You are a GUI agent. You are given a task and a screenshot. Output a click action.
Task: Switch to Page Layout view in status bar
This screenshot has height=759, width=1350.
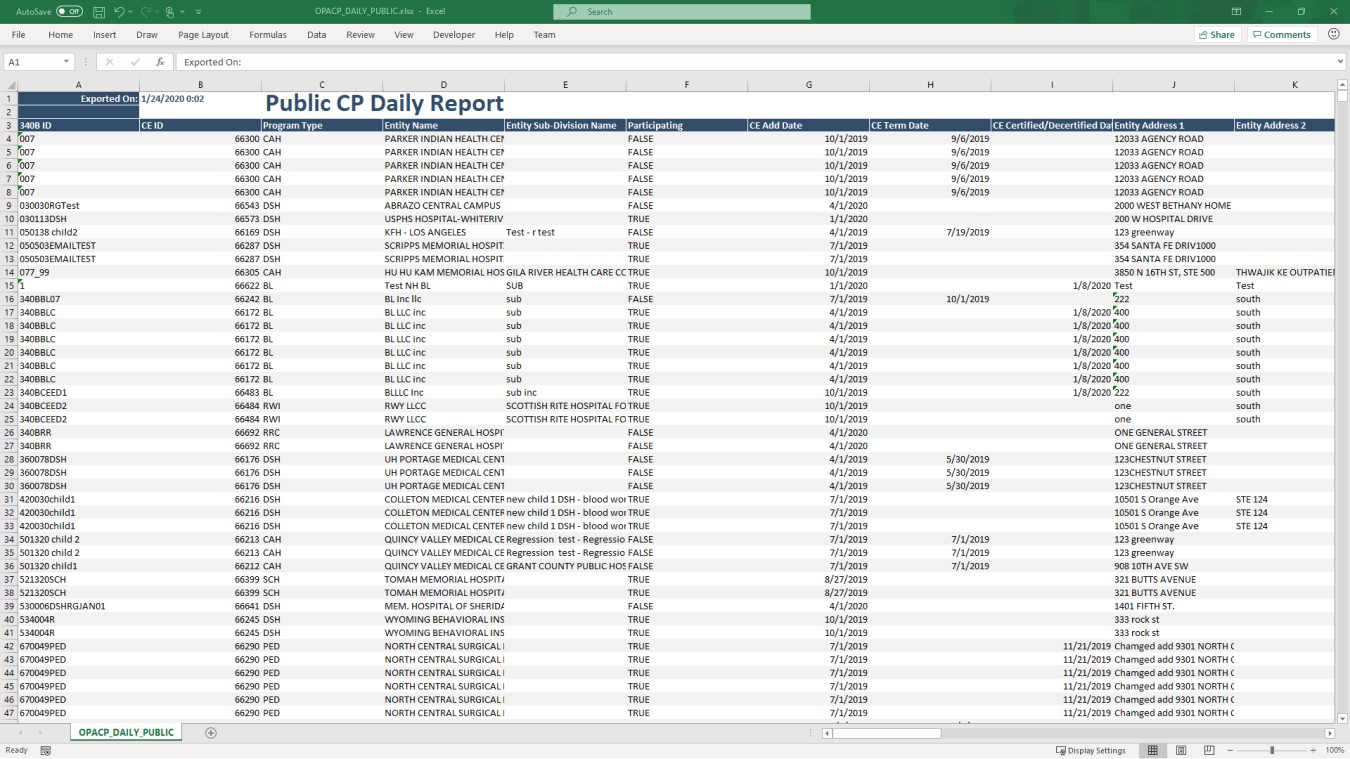(x=1181, y=750)
